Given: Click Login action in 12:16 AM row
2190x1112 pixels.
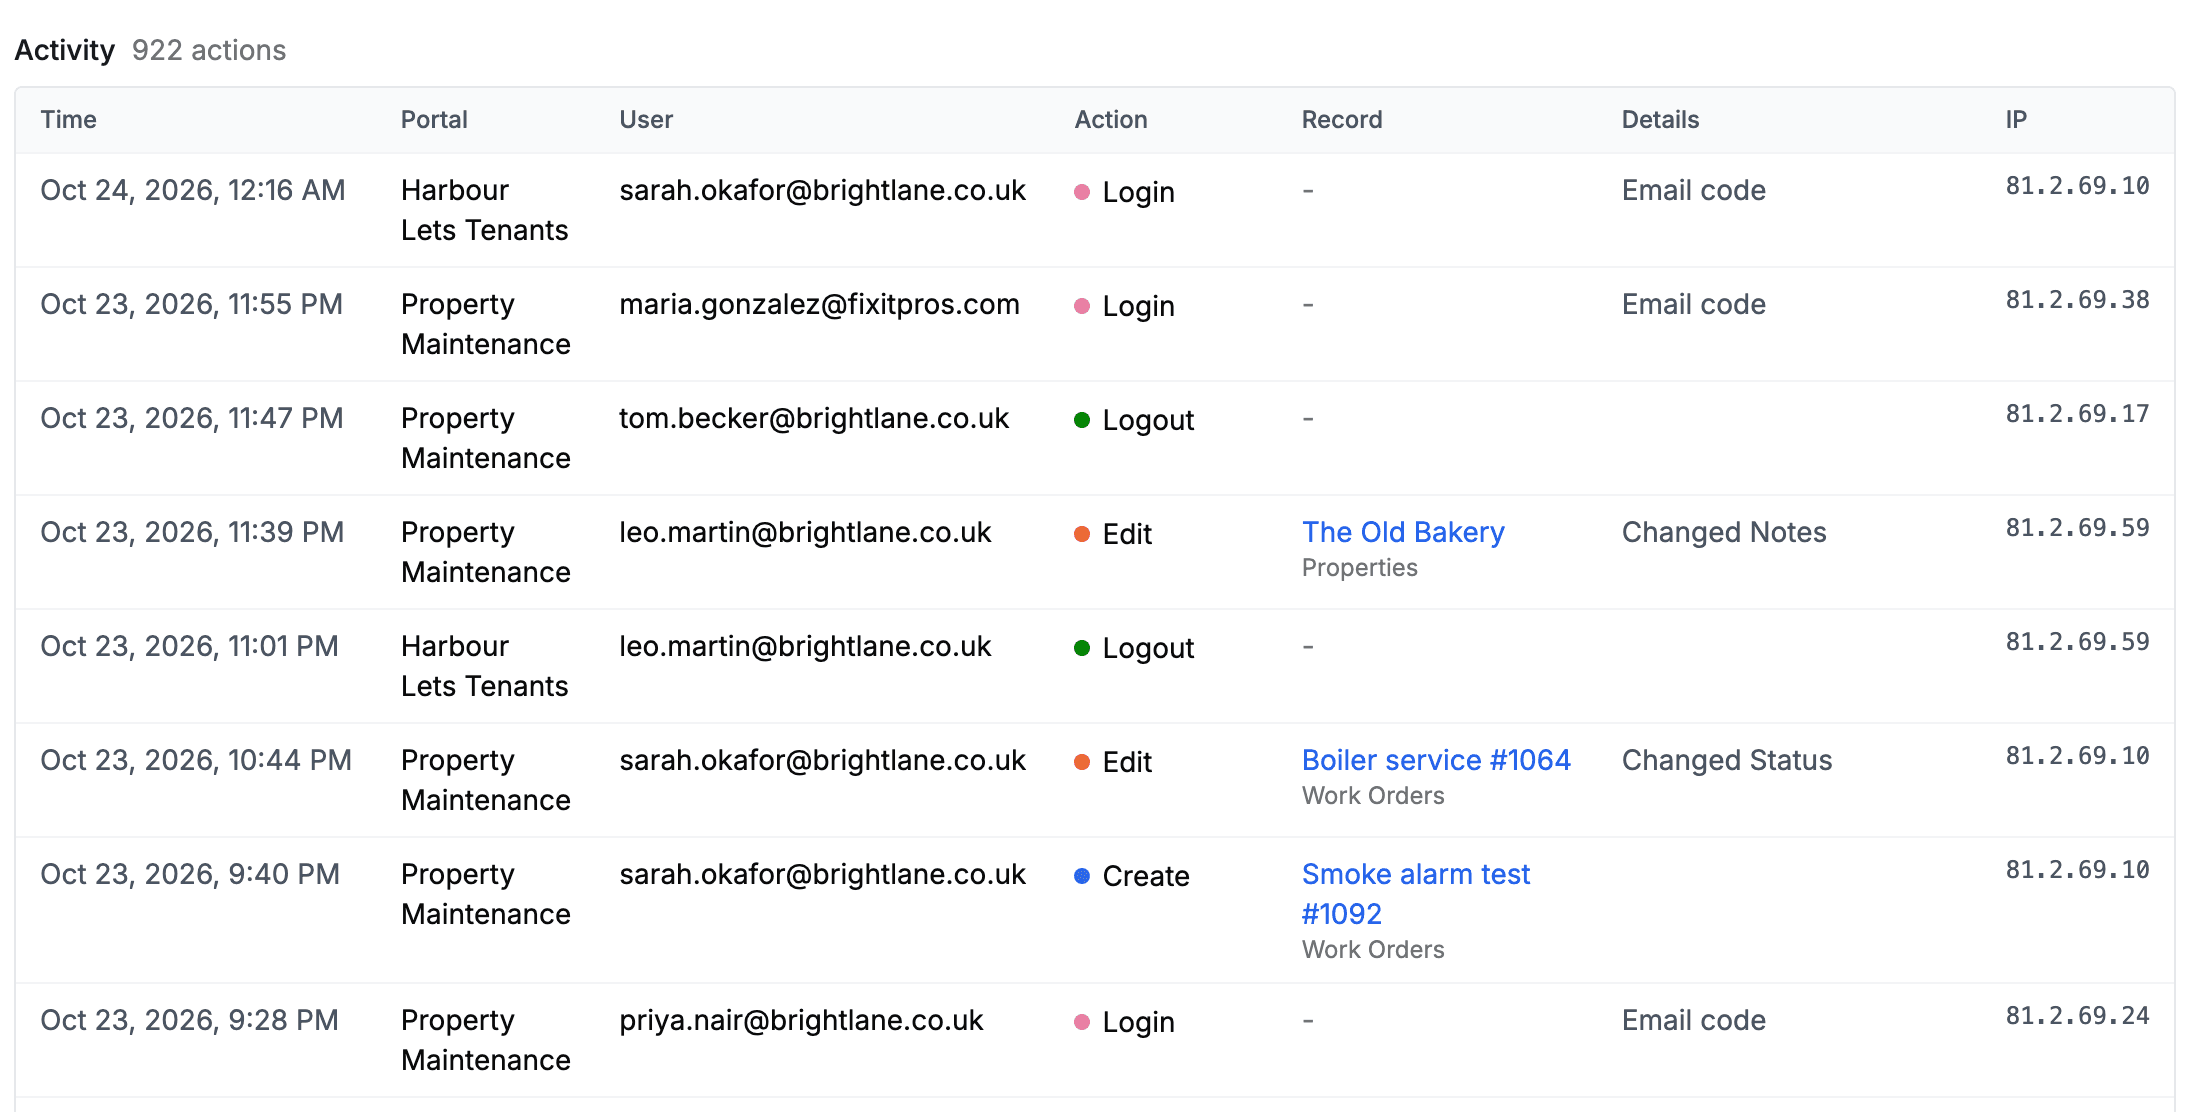Looking at the screenshot, I should tap(1124, 192).
